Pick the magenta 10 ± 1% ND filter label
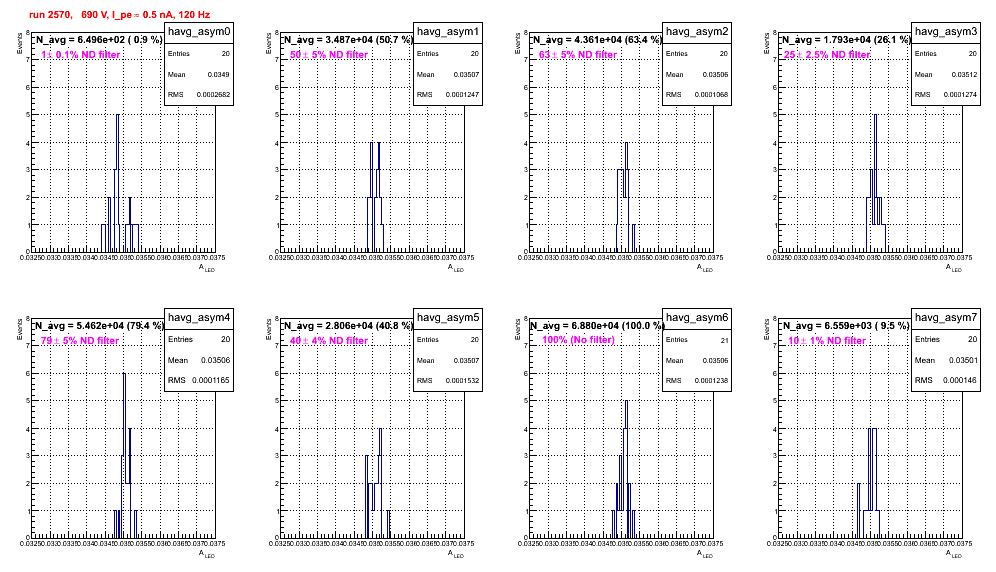The height and width of the screenshot is (572, 996). 827,341
